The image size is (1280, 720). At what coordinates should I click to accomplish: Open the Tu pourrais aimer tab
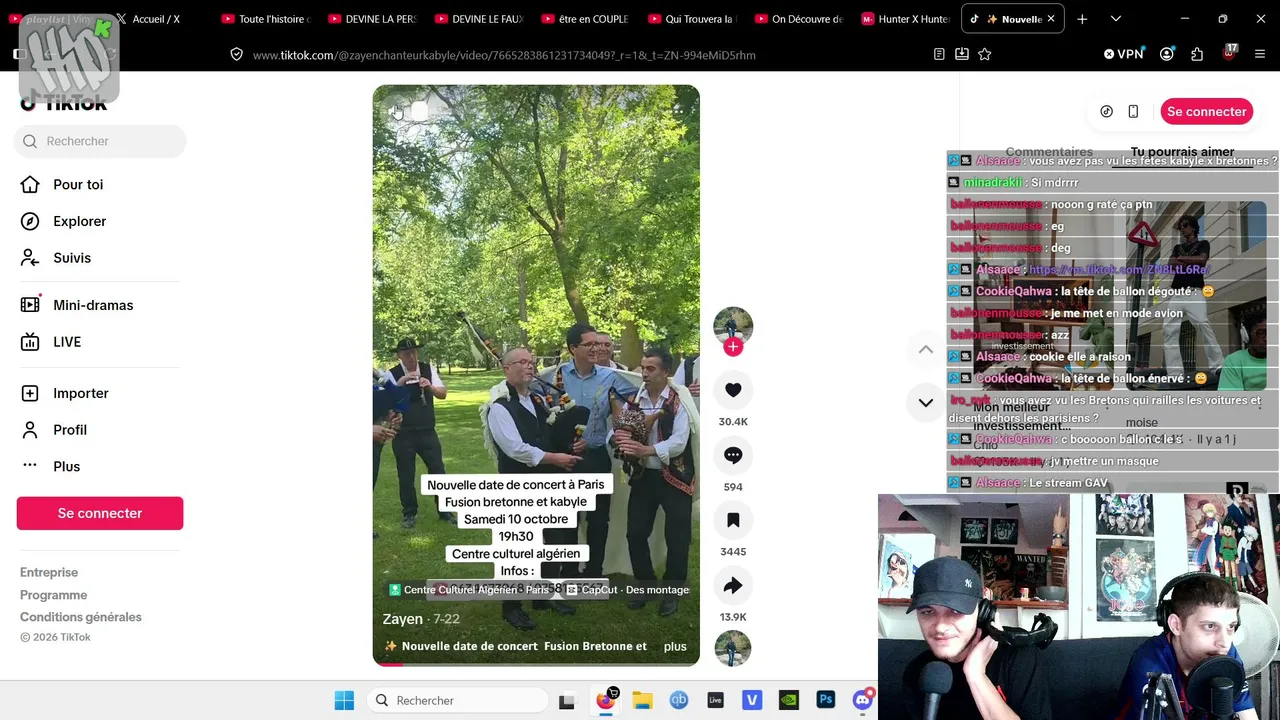pyautogui.click(x=1182, y=152)
